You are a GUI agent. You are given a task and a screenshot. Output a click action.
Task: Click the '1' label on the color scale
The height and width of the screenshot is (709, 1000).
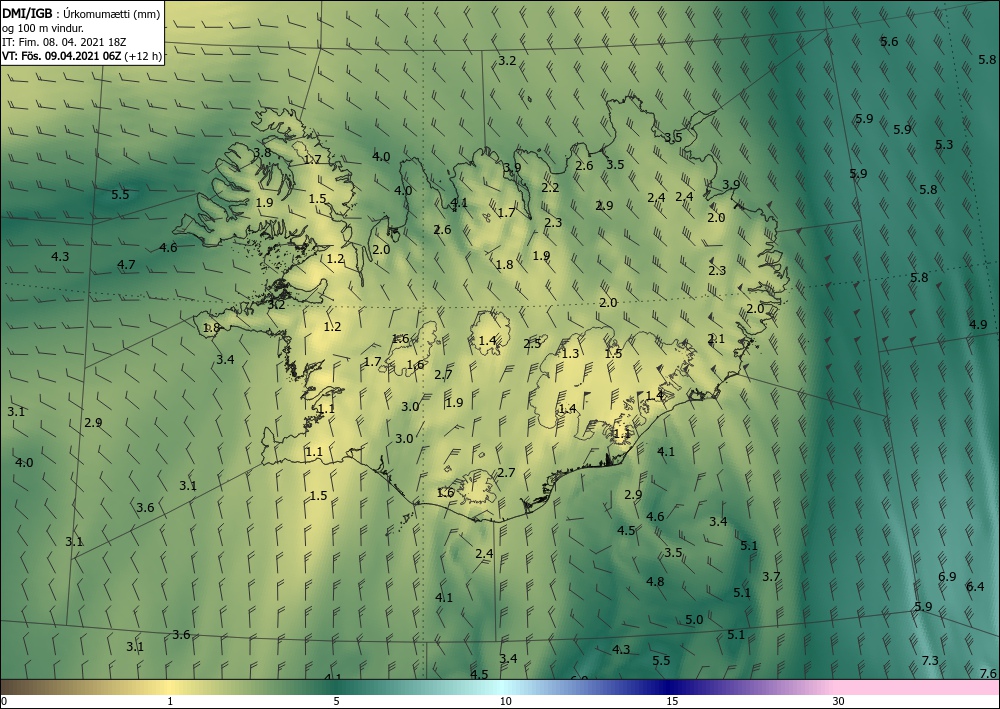[x=170, y=702]
